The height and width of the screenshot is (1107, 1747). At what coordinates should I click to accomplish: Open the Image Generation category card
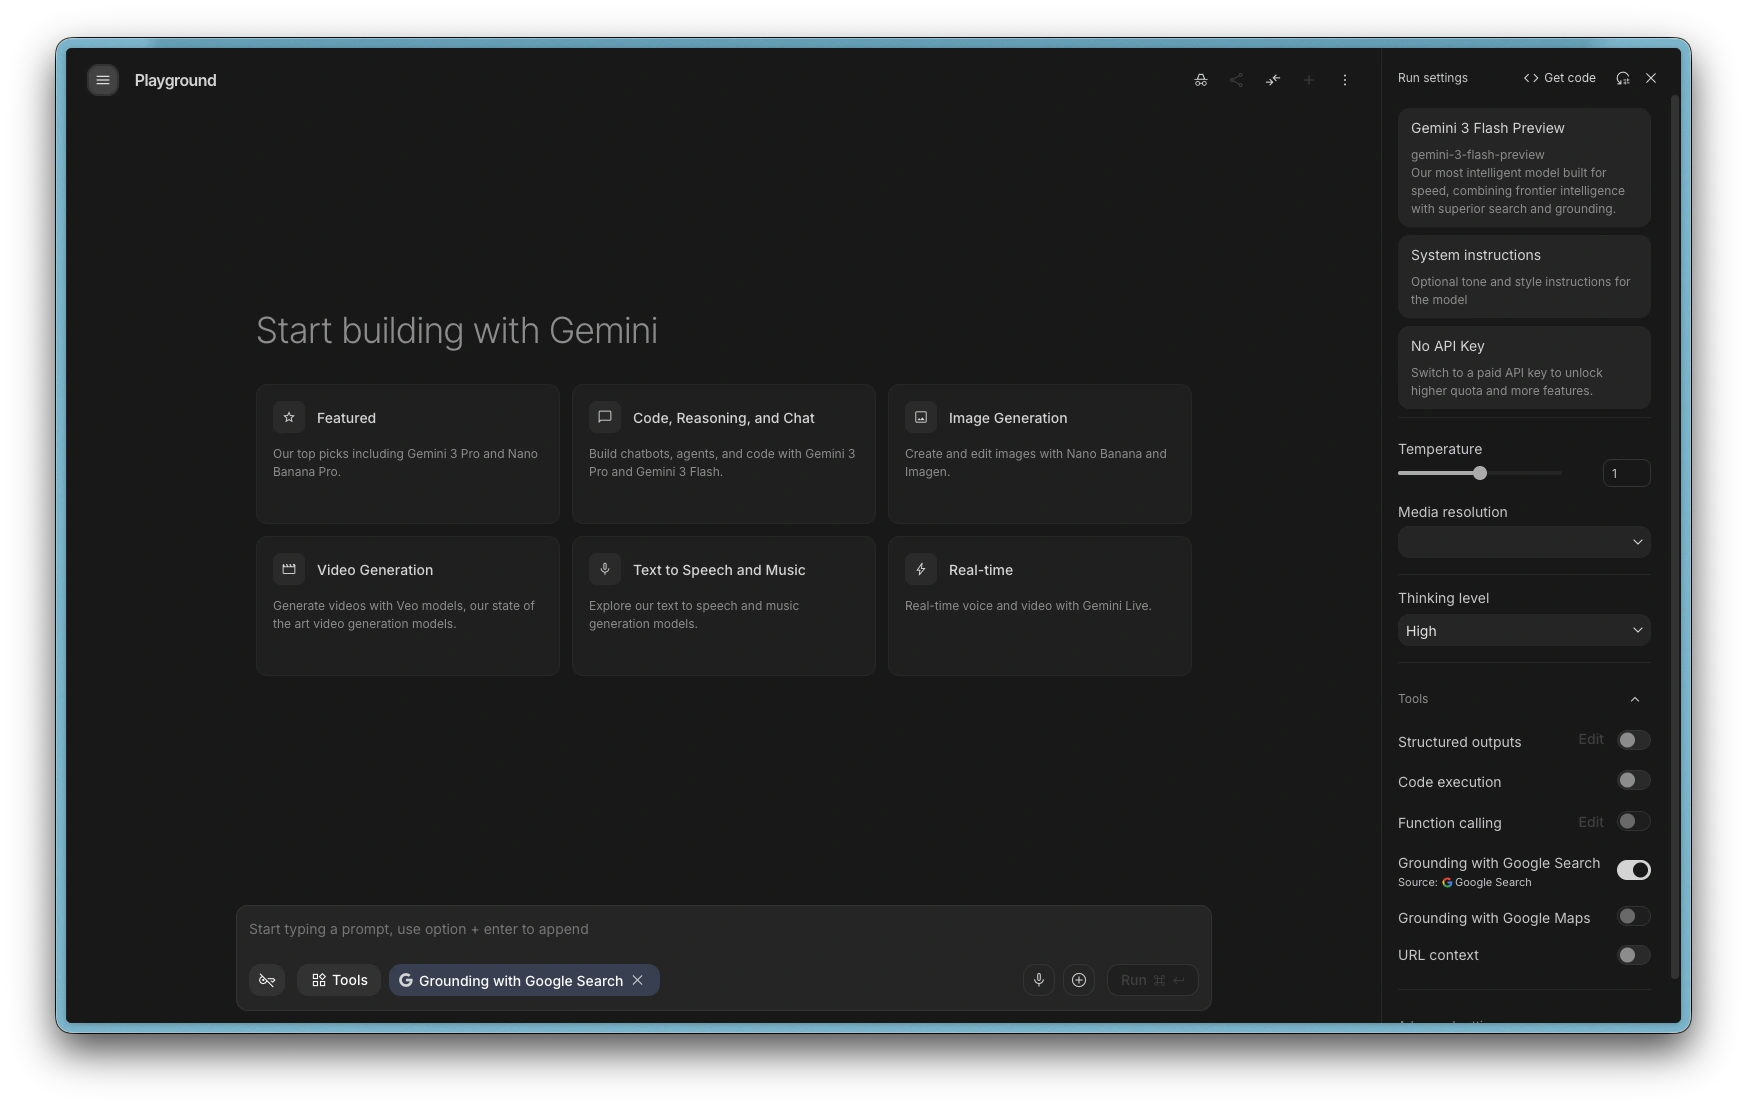tap(1039, 453)
